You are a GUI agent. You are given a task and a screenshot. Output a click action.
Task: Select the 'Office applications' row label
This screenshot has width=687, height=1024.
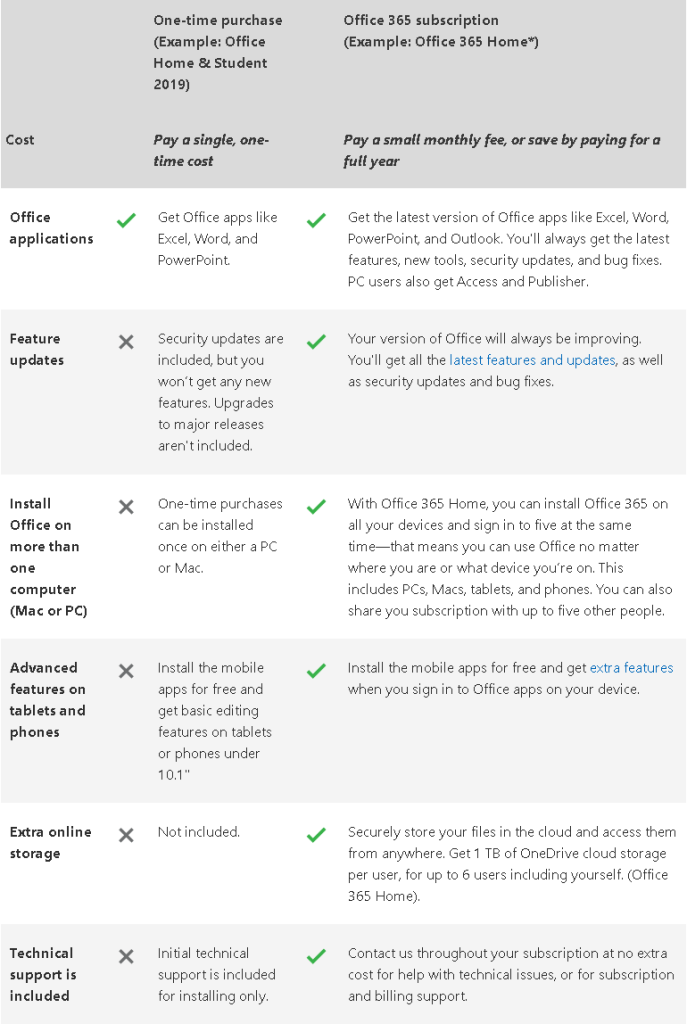(51, 228)
